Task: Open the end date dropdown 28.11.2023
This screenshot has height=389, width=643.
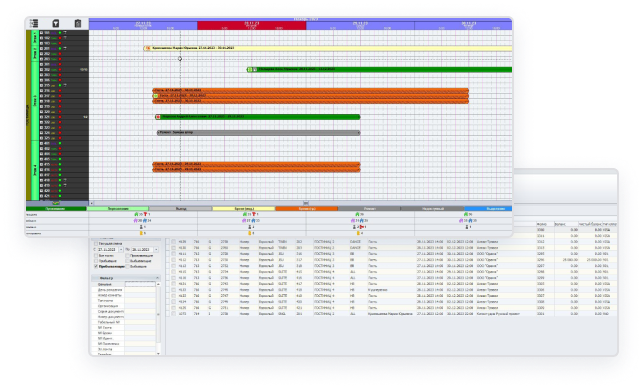Action: click(156, 250)
